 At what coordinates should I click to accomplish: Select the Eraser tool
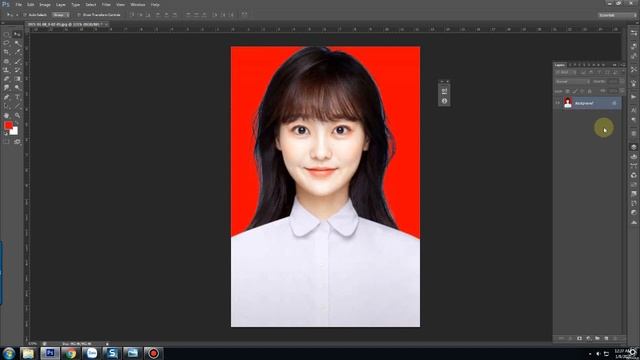pos(7,79)
